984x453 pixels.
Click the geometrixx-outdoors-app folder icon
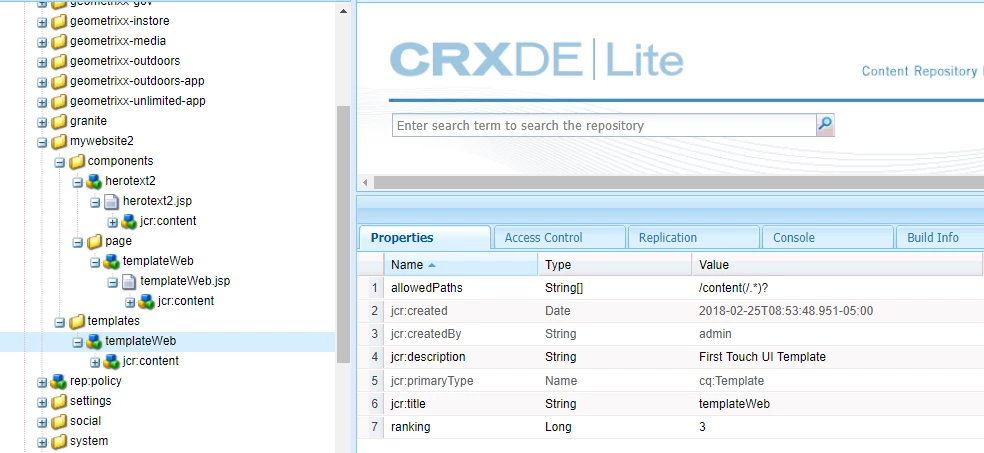pos(59,82)
